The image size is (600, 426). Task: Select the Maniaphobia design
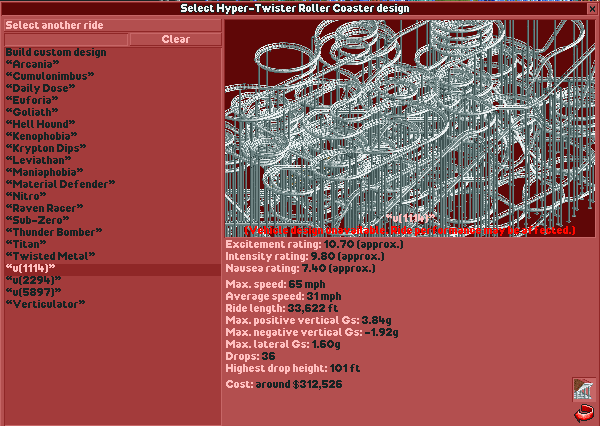click(112, 172)
